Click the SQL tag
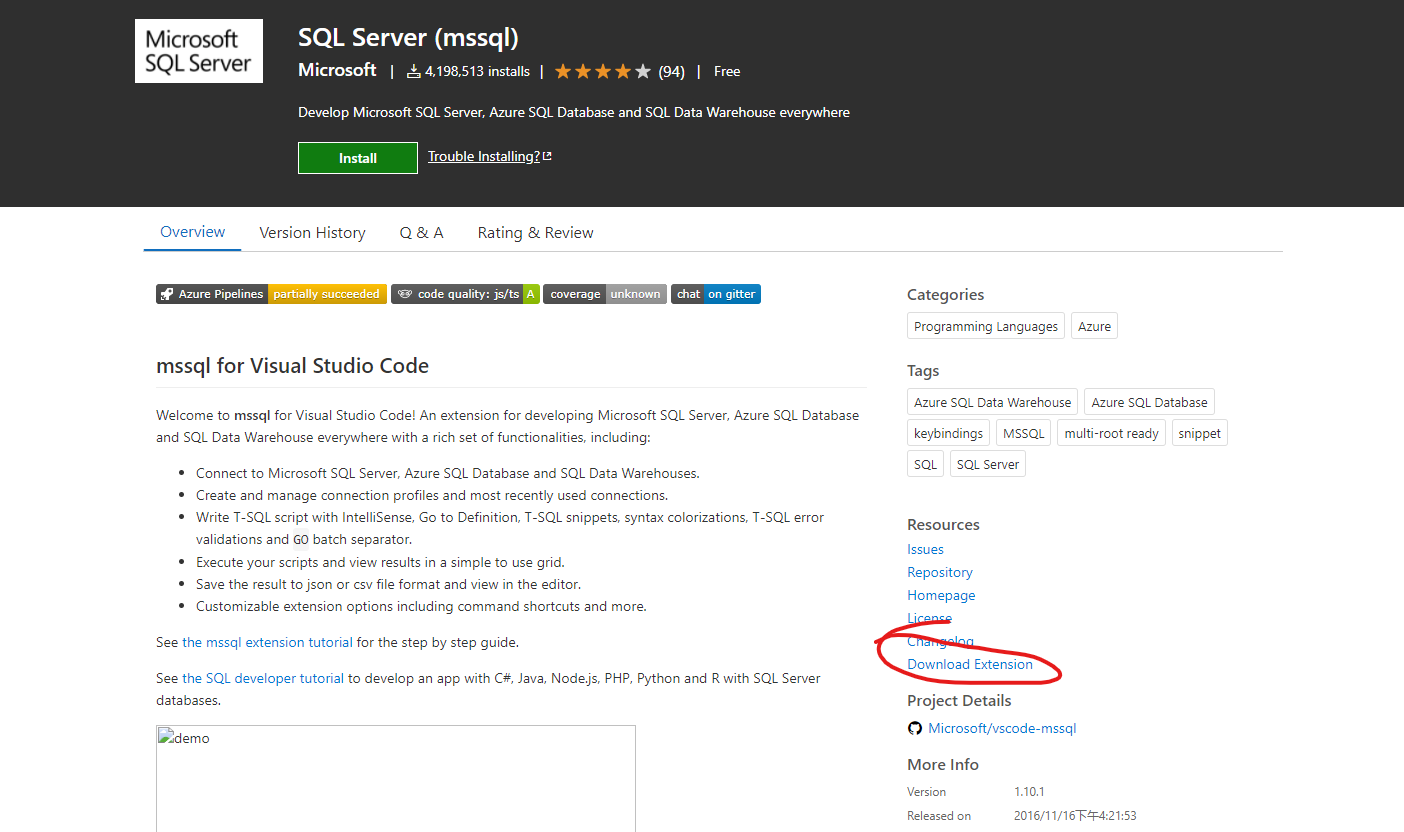Image resolution: width=1404 pixels, height=832 pixels. [x=925, y=464]
